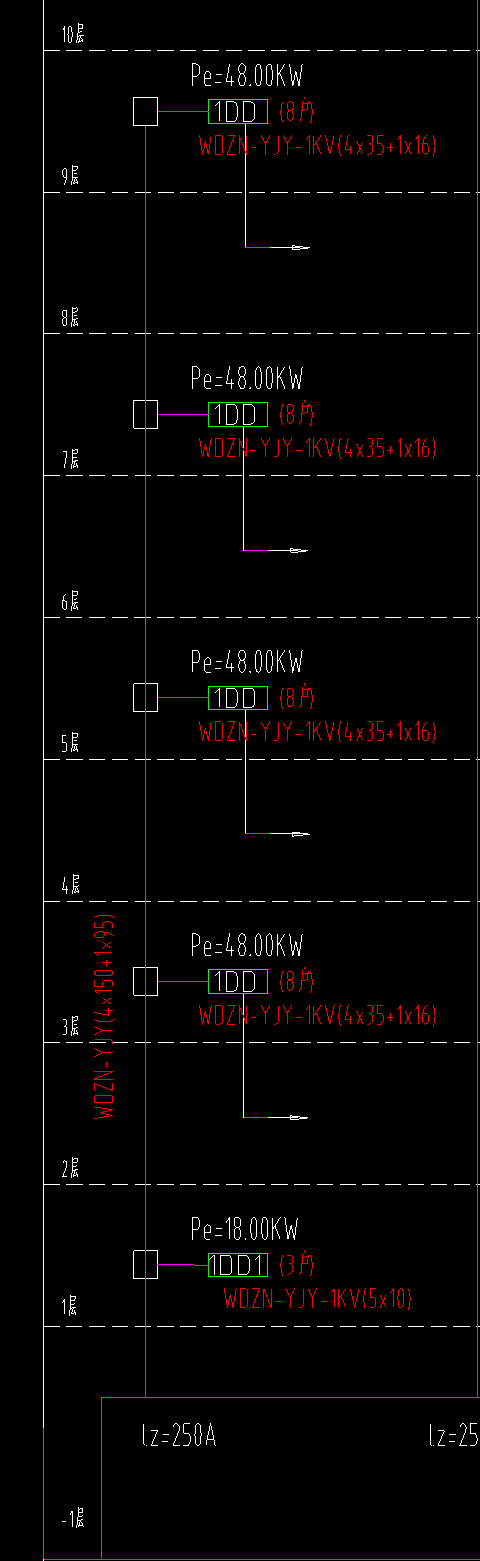The height and width of the screenshot is (1561, 480).
Task: Click the (8户) text on 5层
Action: tap(297, 697)
